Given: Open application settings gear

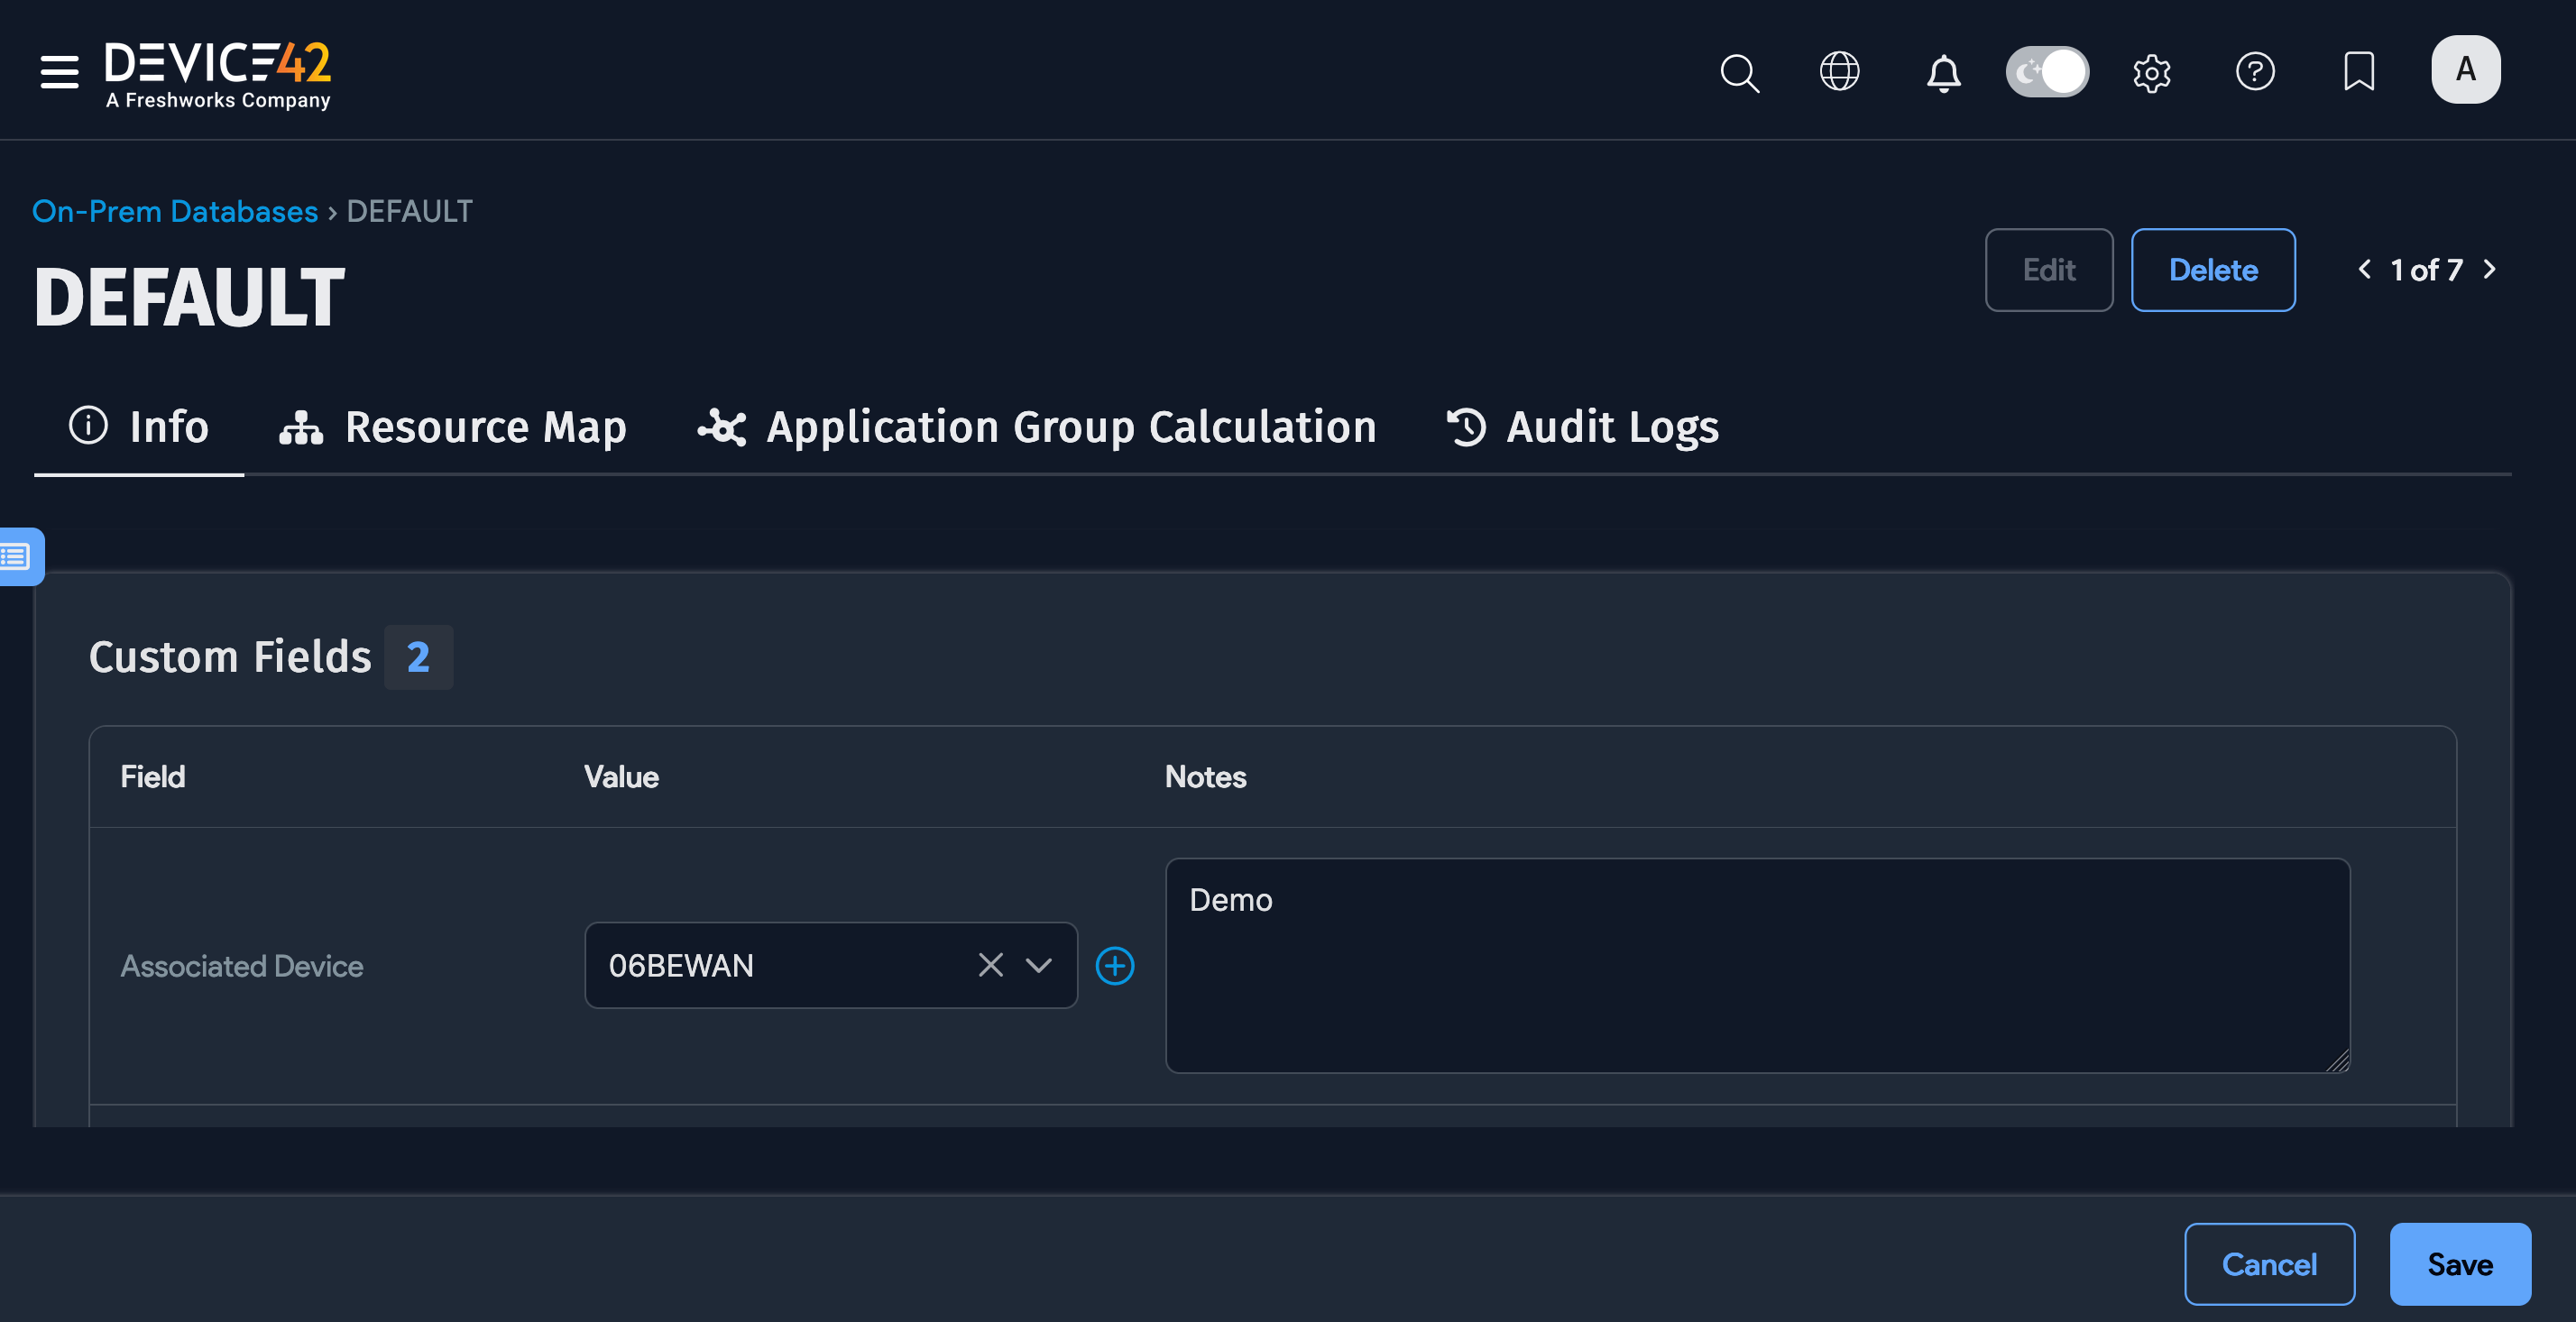Looking at the screenshot, I should (x=2152, y=72).
